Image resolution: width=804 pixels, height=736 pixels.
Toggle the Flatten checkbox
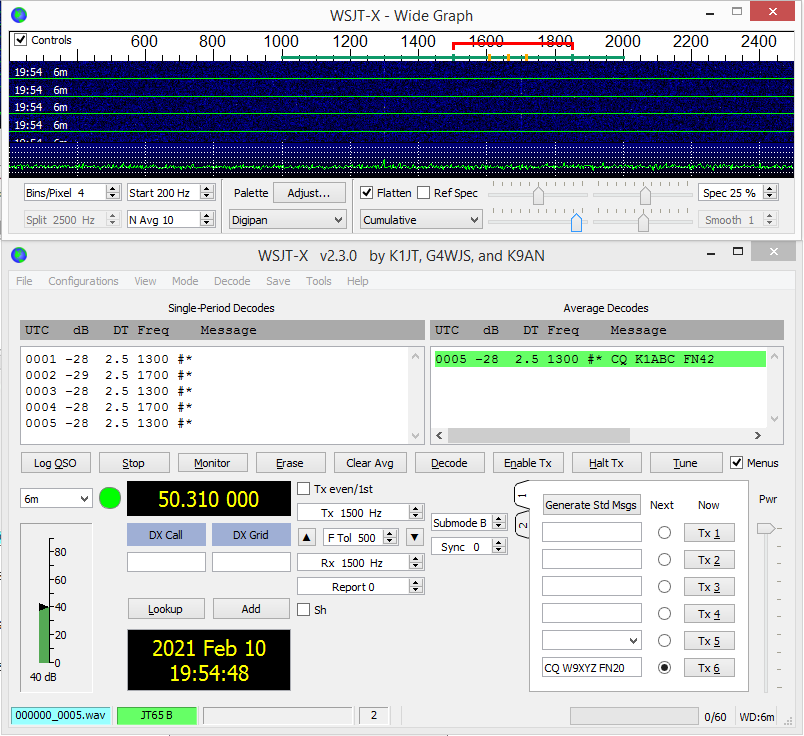[366, 193]
